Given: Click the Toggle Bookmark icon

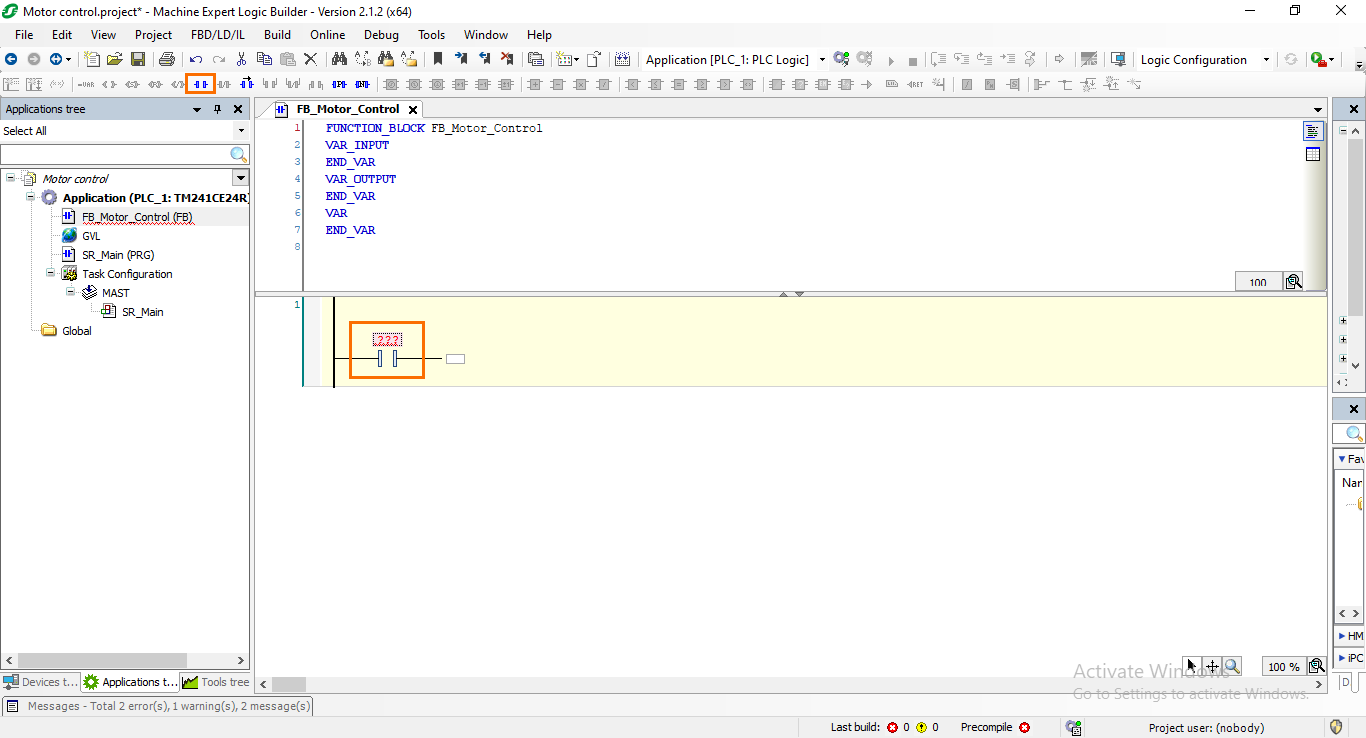Looking at the screenshot, I should pos(438,59).
